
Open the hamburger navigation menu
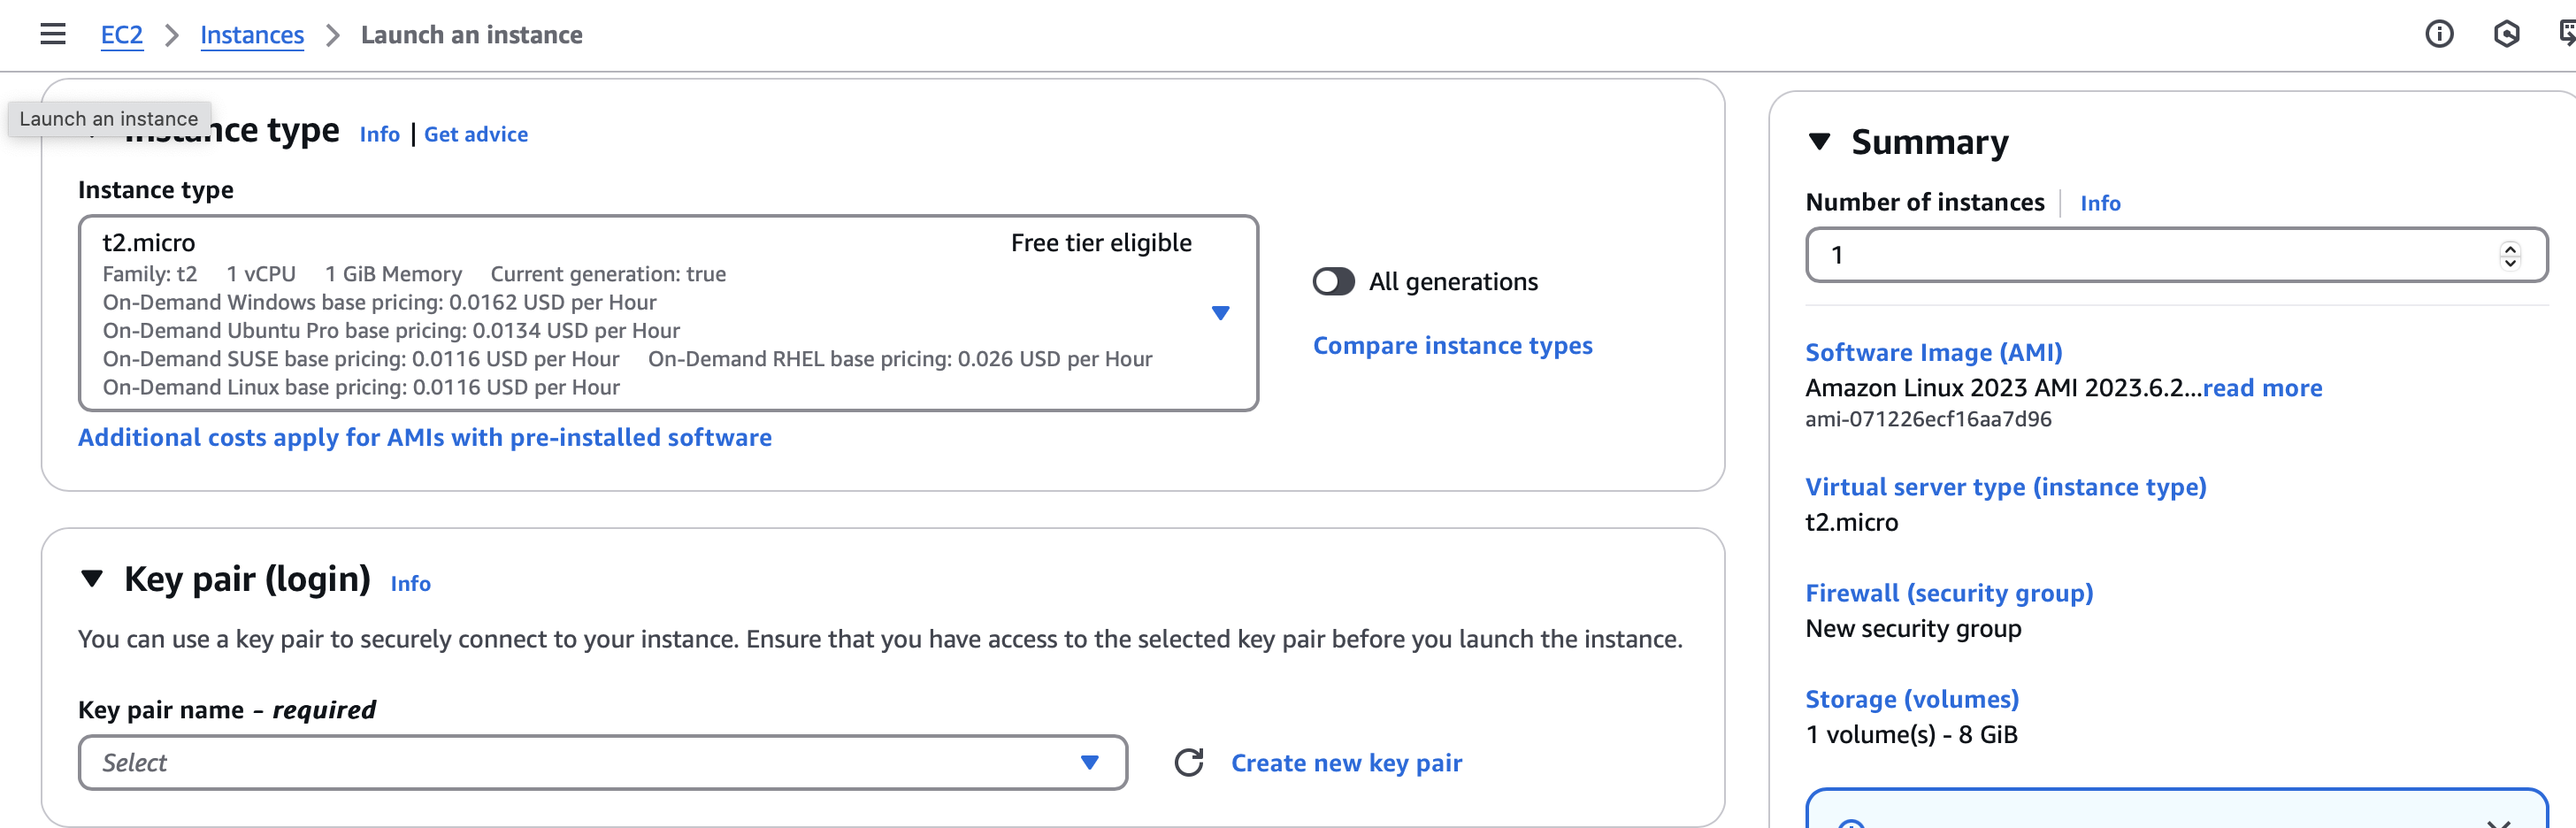(53, 35)
